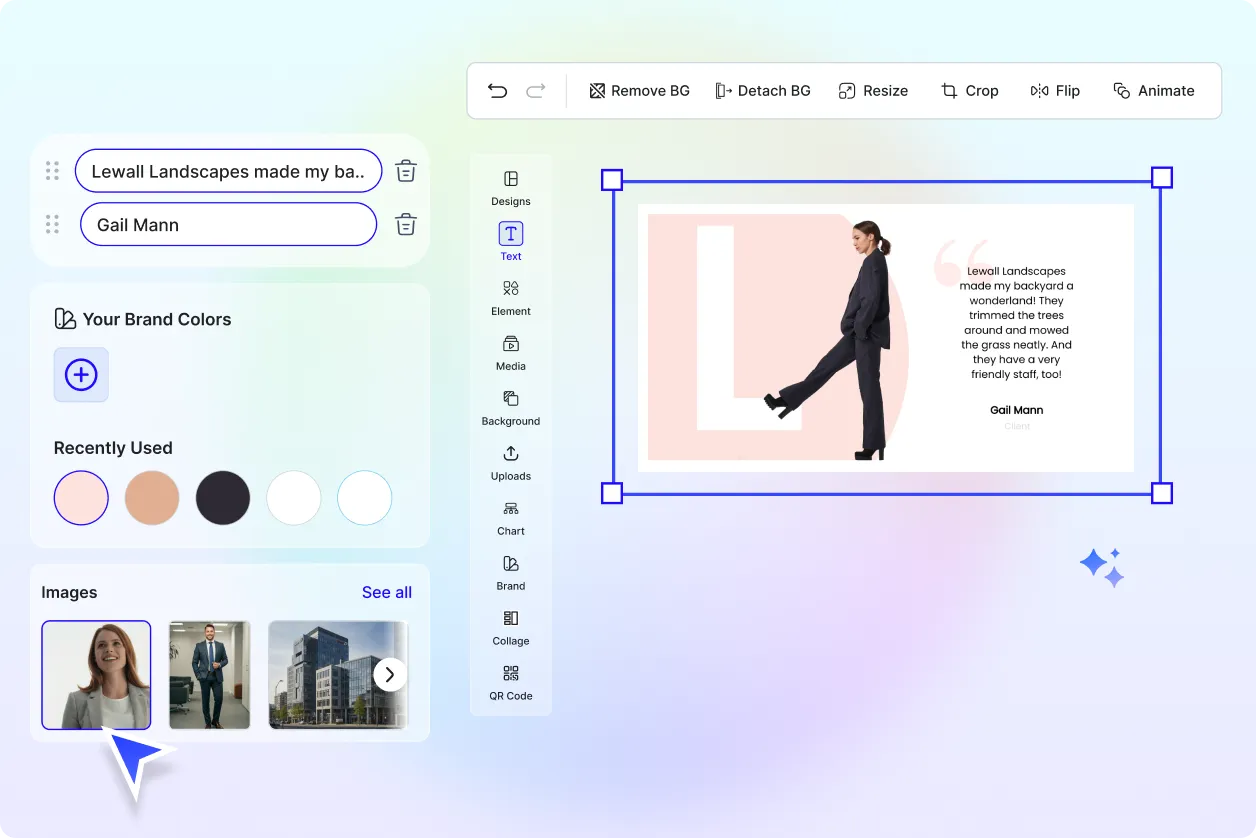
Task: Expand more images with the arrow chevron
Action: click(390, 674)
